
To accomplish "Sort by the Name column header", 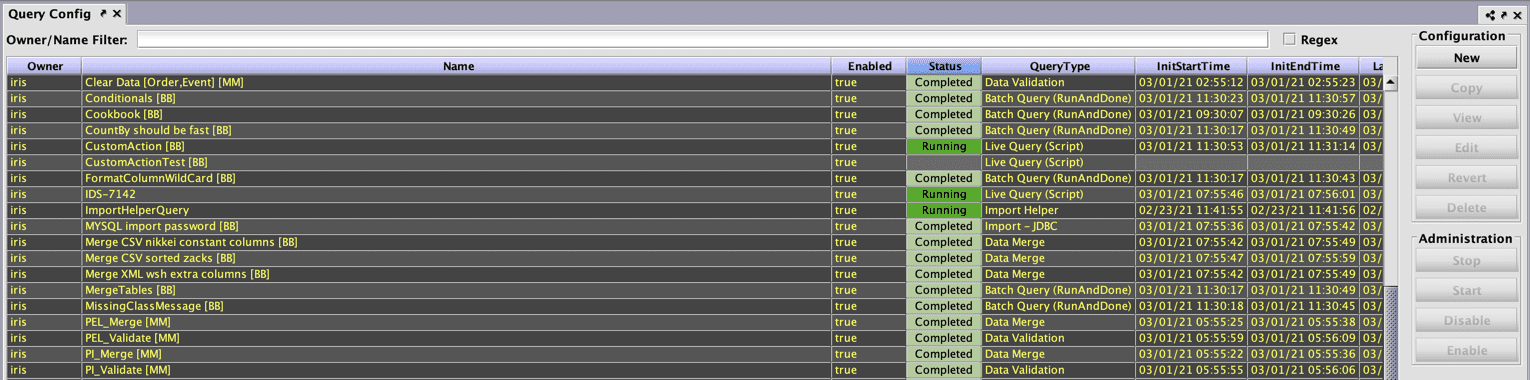I will point(458,66).
